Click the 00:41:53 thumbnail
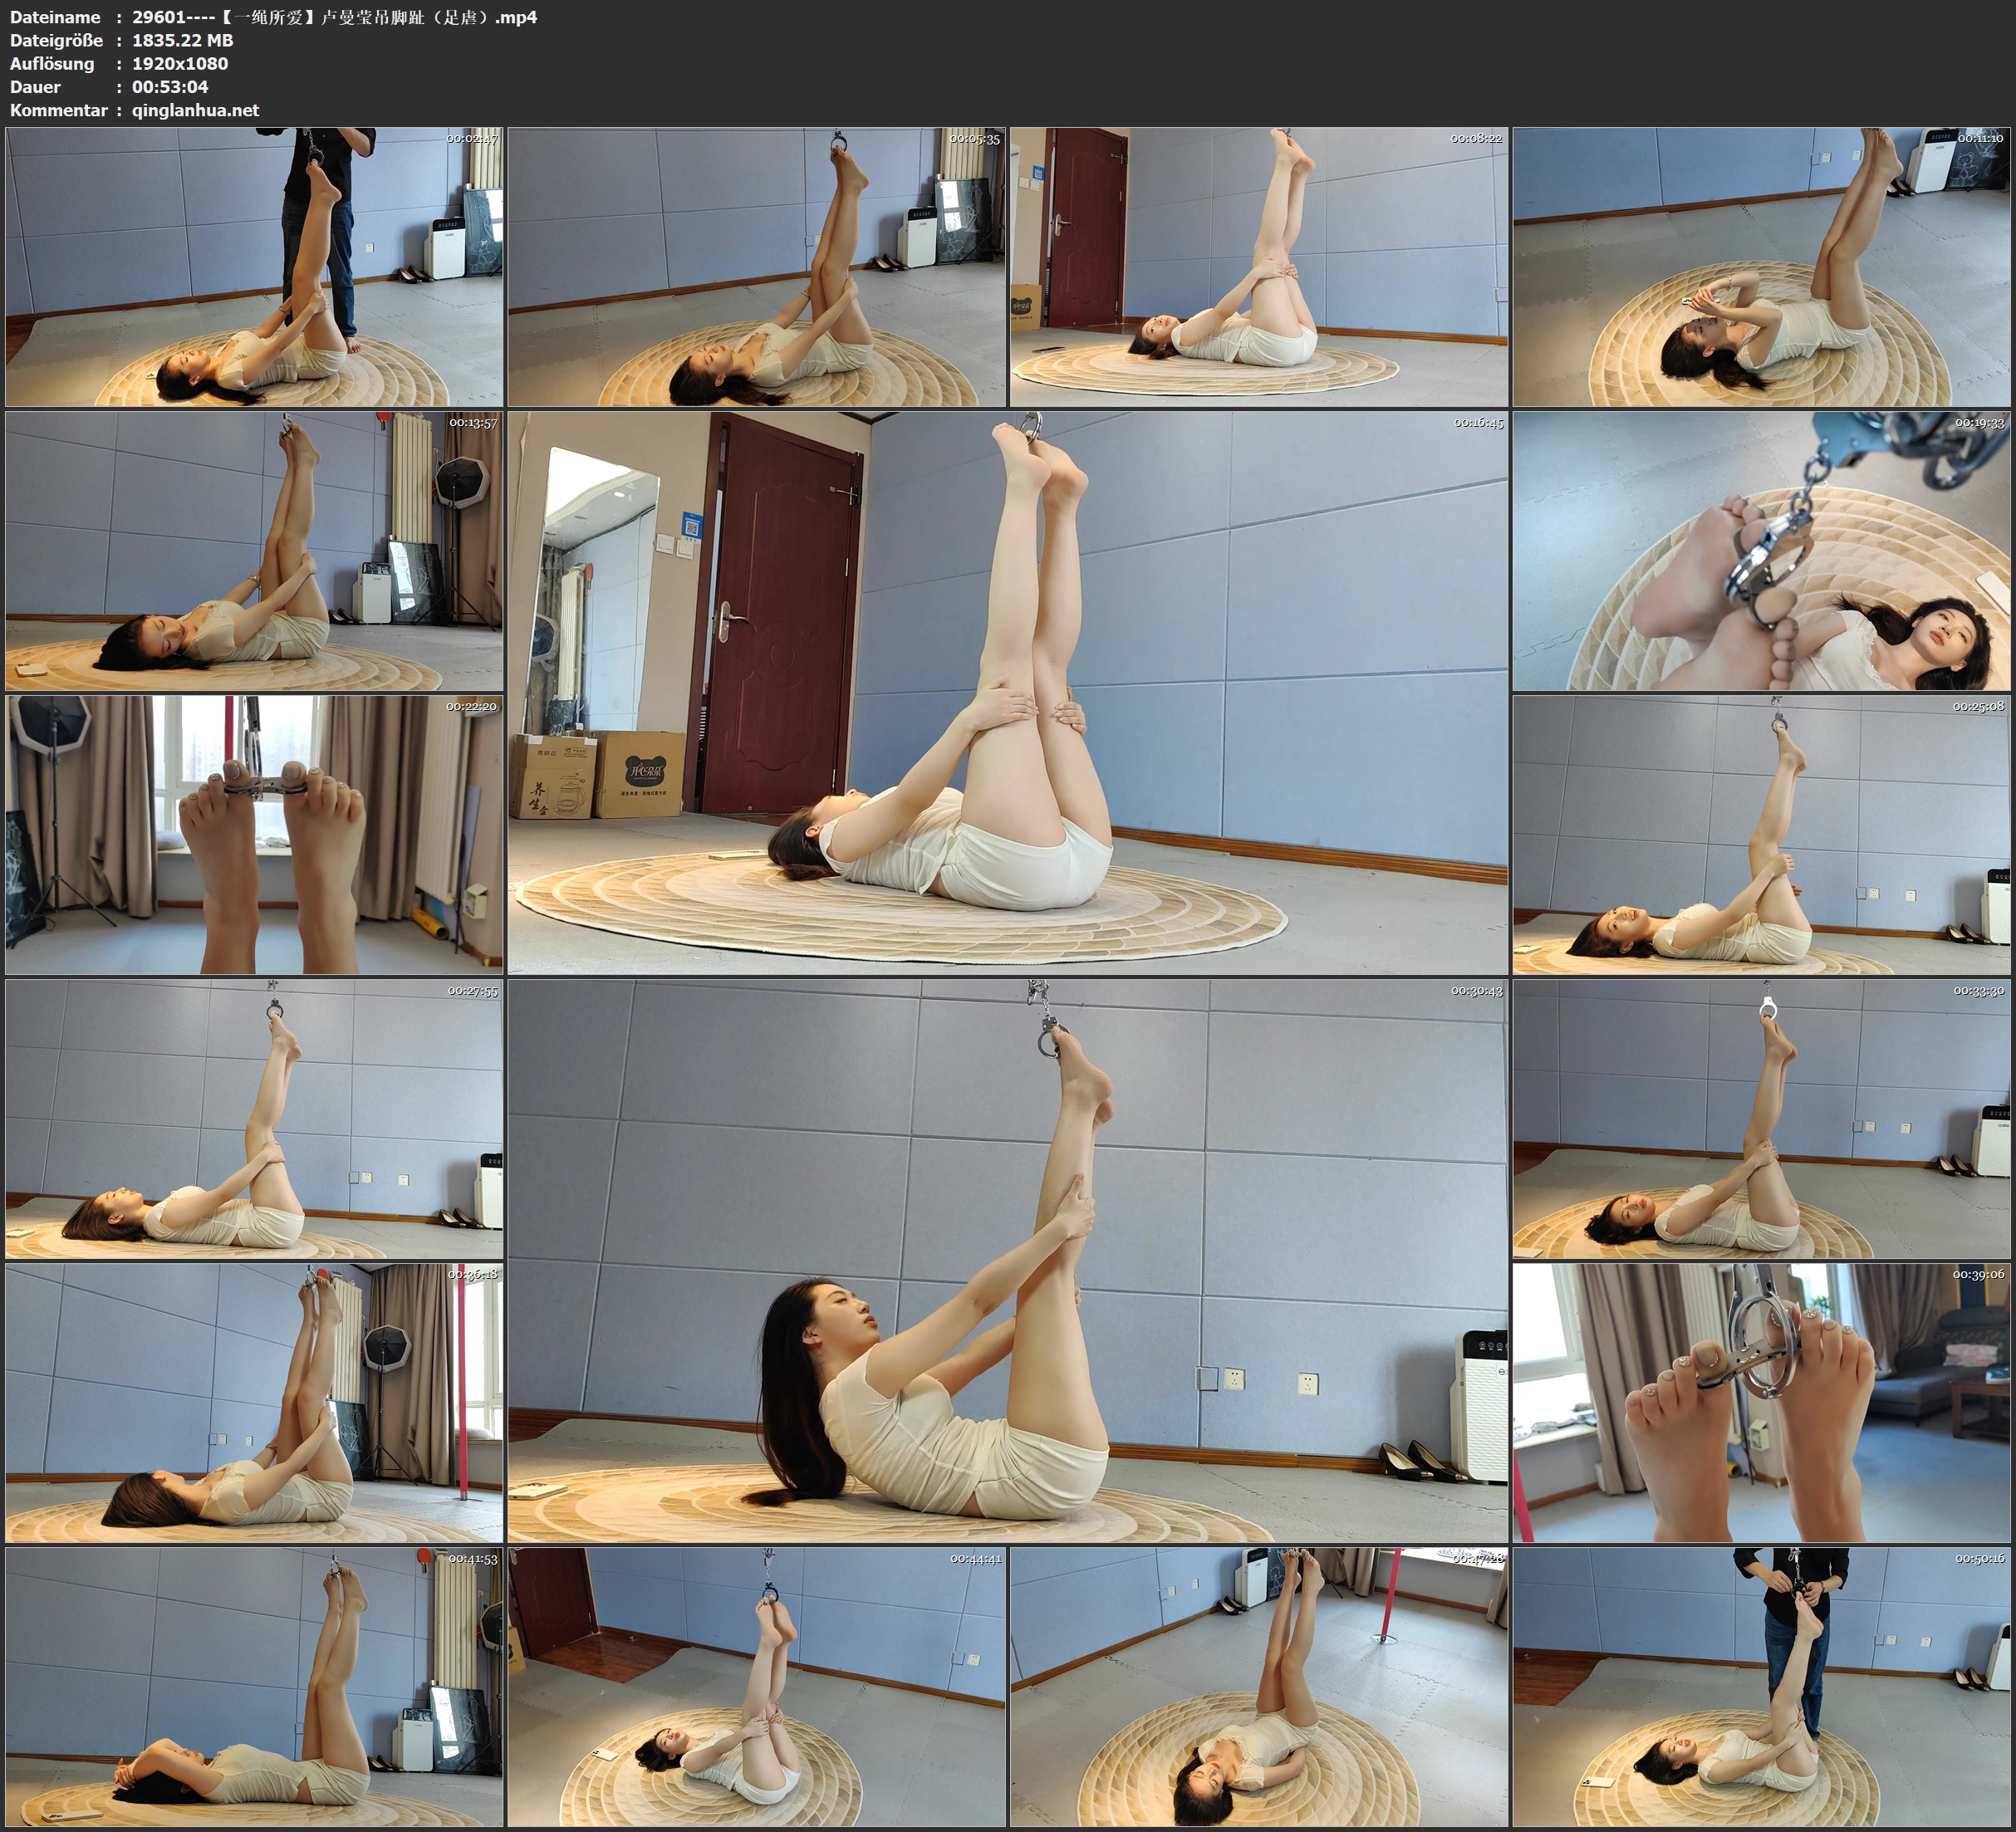The image size is (2016, 1832). point(254,1687)
